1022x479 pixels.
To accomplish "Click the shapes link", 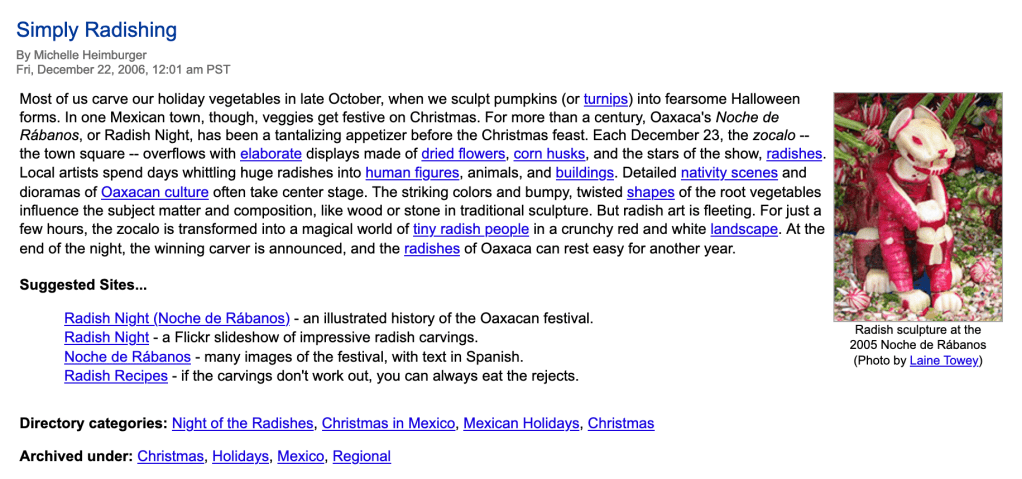I will point(650,192).
